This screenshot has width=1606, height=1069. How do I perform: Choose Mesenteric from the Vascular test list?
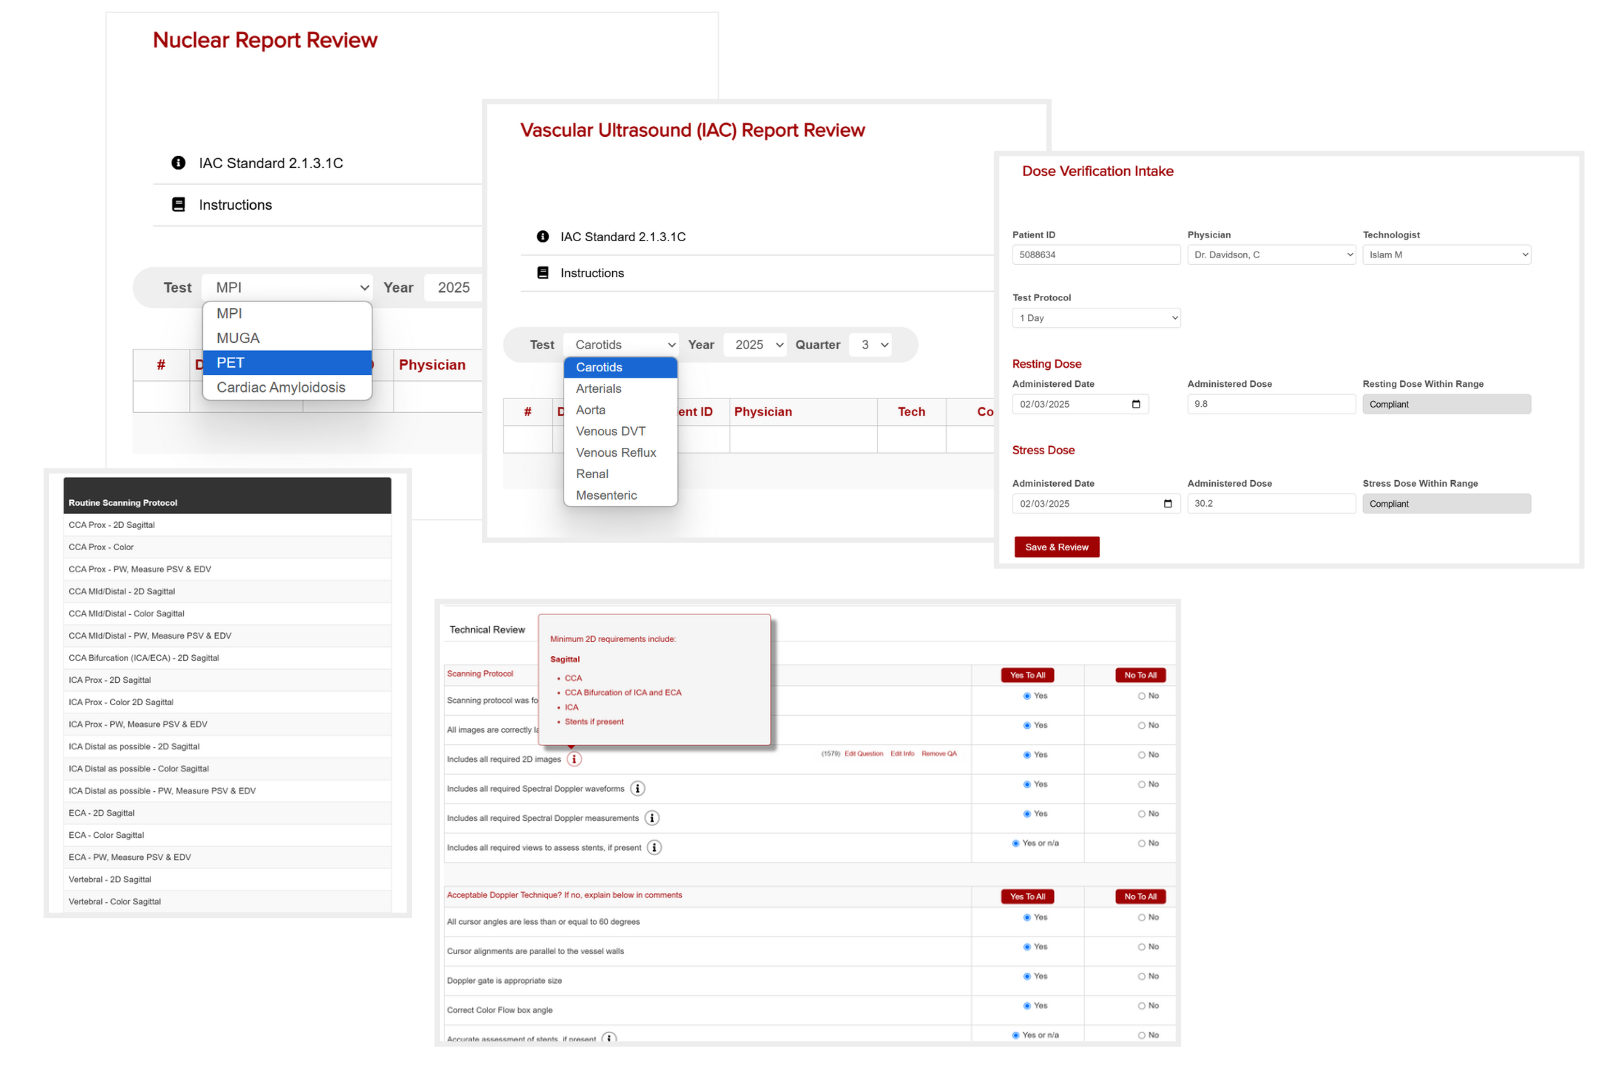coord(621,495)
